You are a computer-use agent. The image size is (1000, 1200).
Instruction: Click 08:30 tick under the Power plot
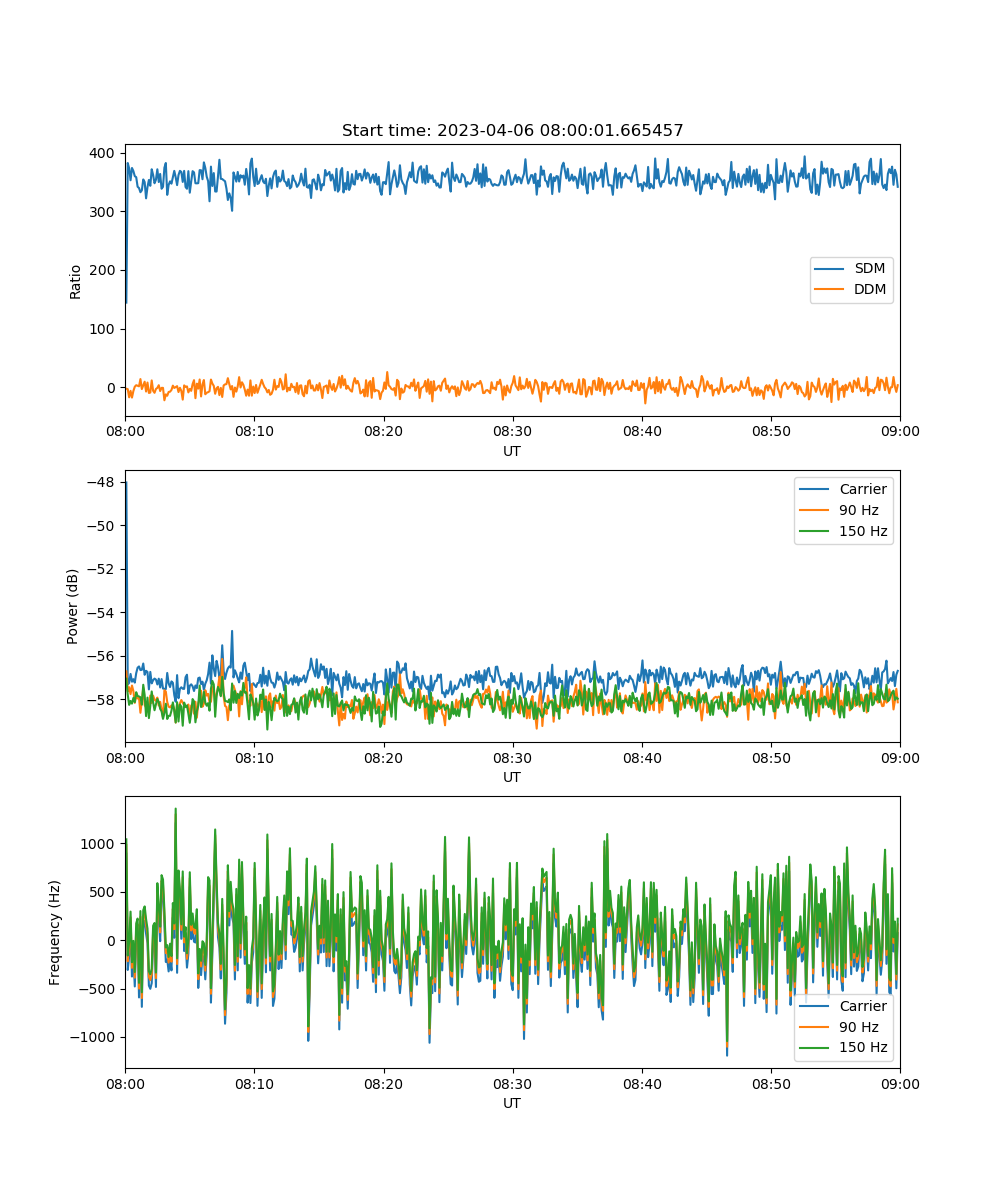512,757
